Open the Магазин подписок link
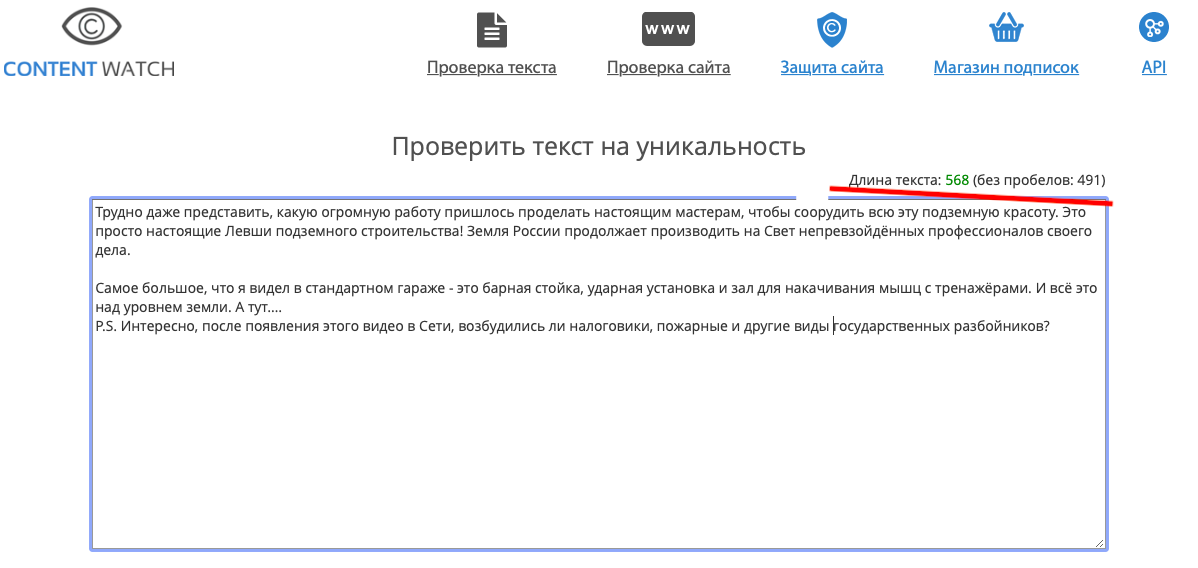The image size is (1198, 568). click(1005, 68)
